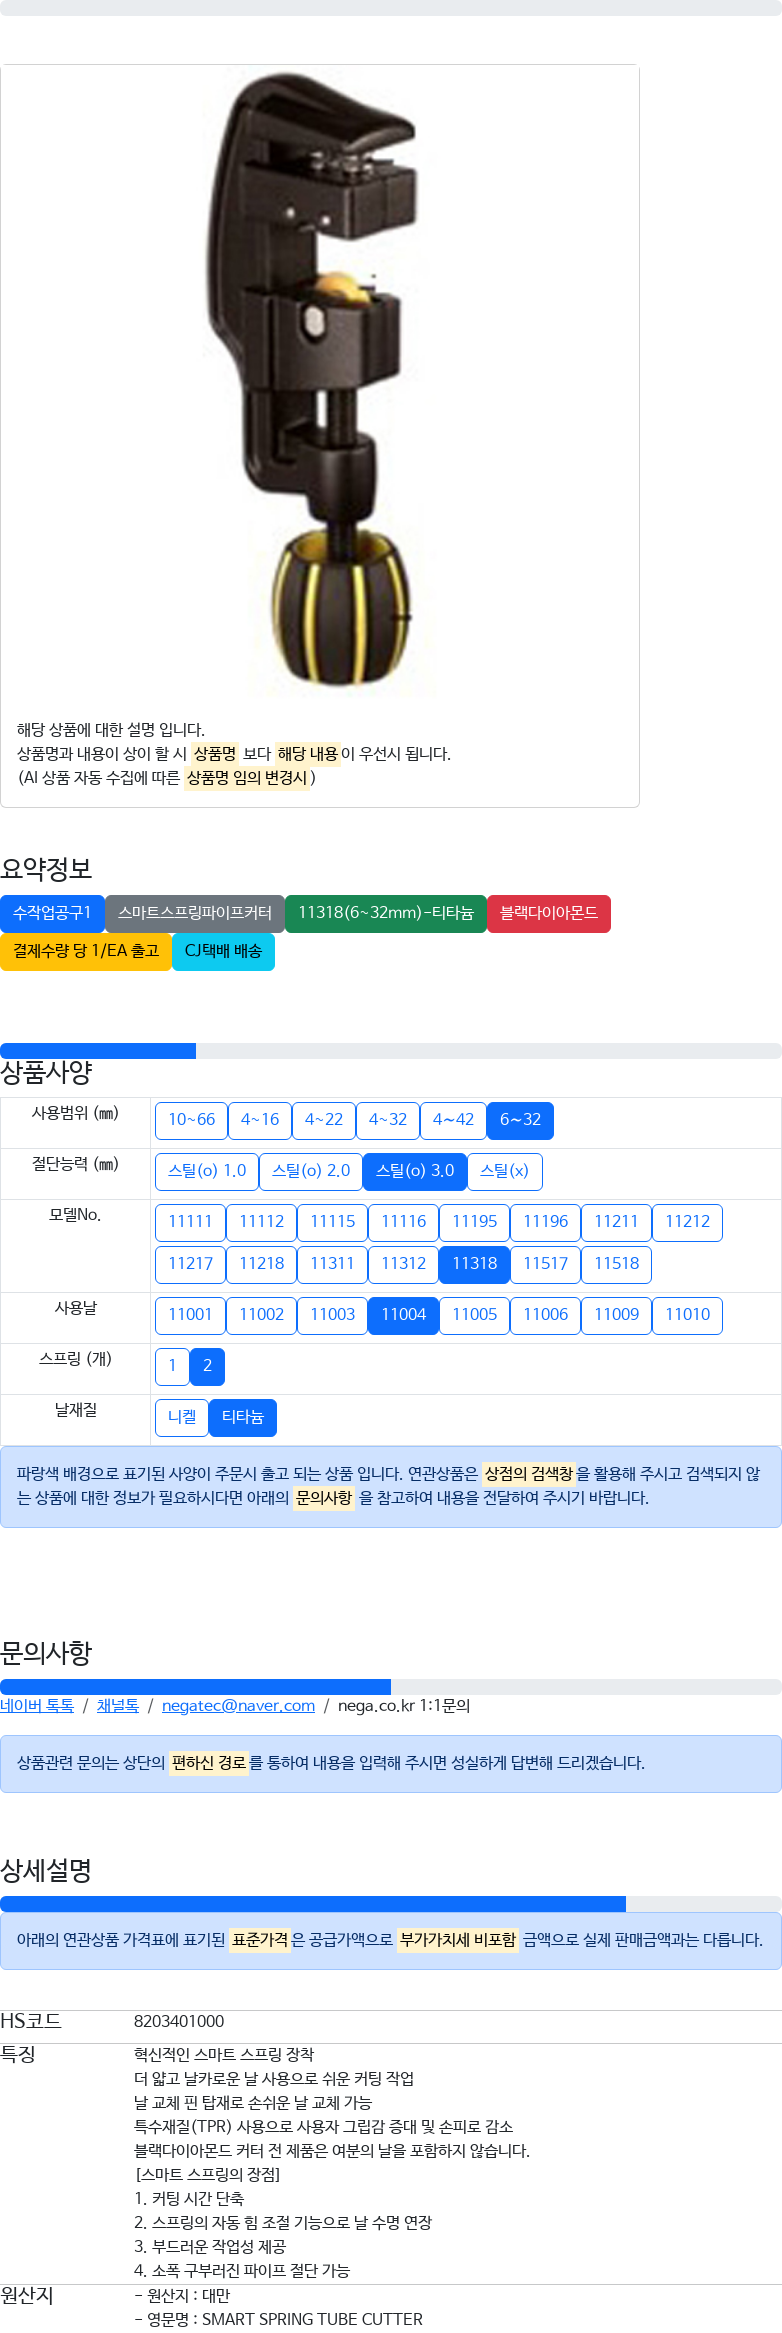Screen dimensions: 782x2333
Task: Click the 결제수량 당 1/EA 출고 badge
Action: [85, 951]
